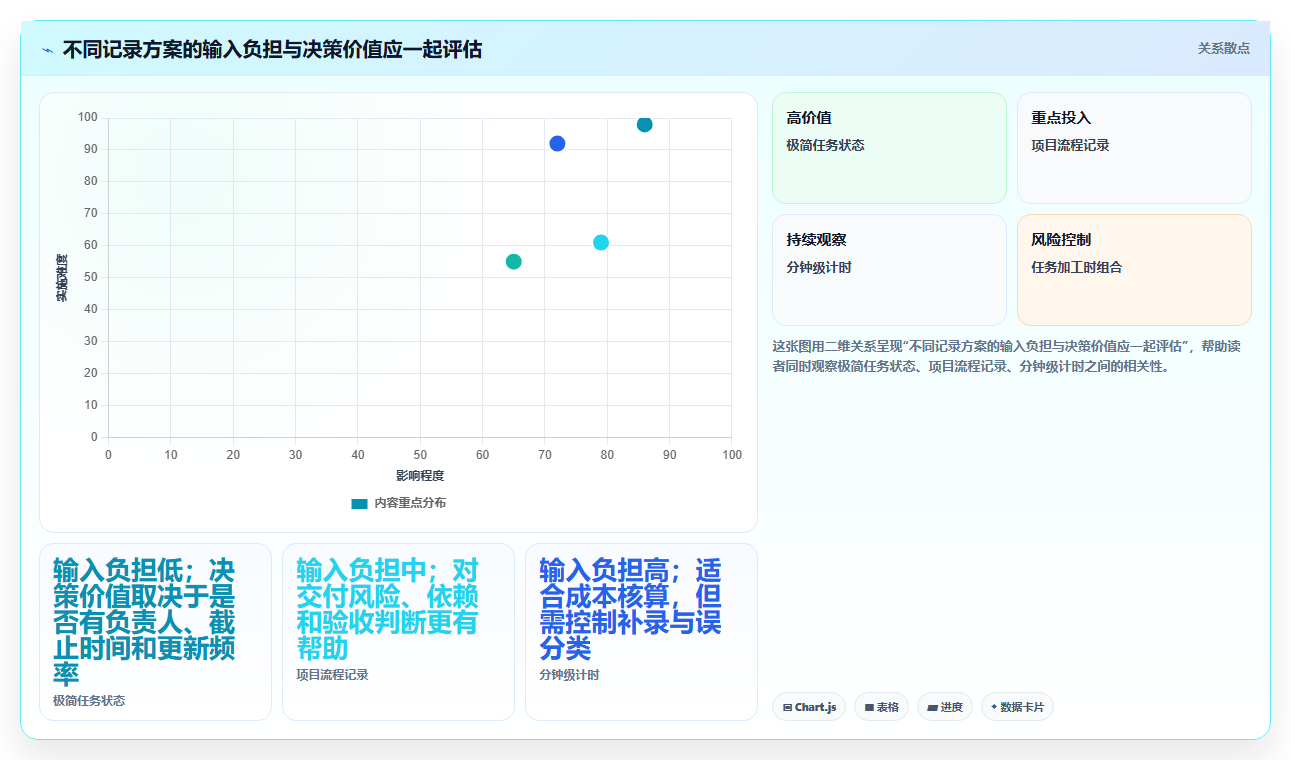Click the dark teal scatter point at the top

644,124
